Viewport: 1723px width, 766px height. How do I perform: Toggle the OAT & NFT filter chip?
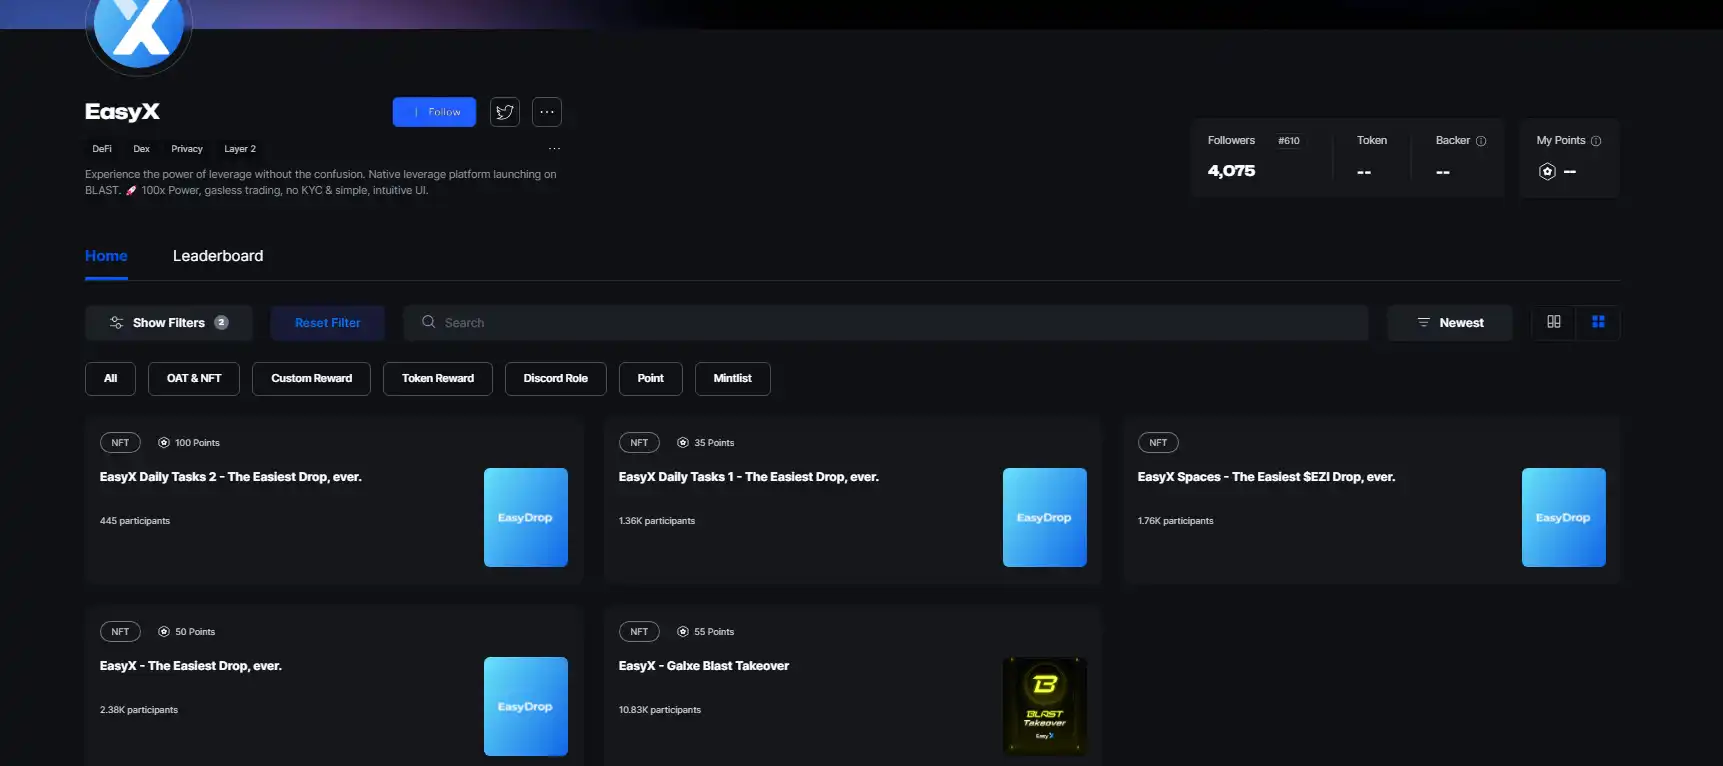pyautogui.click(x=194, y=379)
